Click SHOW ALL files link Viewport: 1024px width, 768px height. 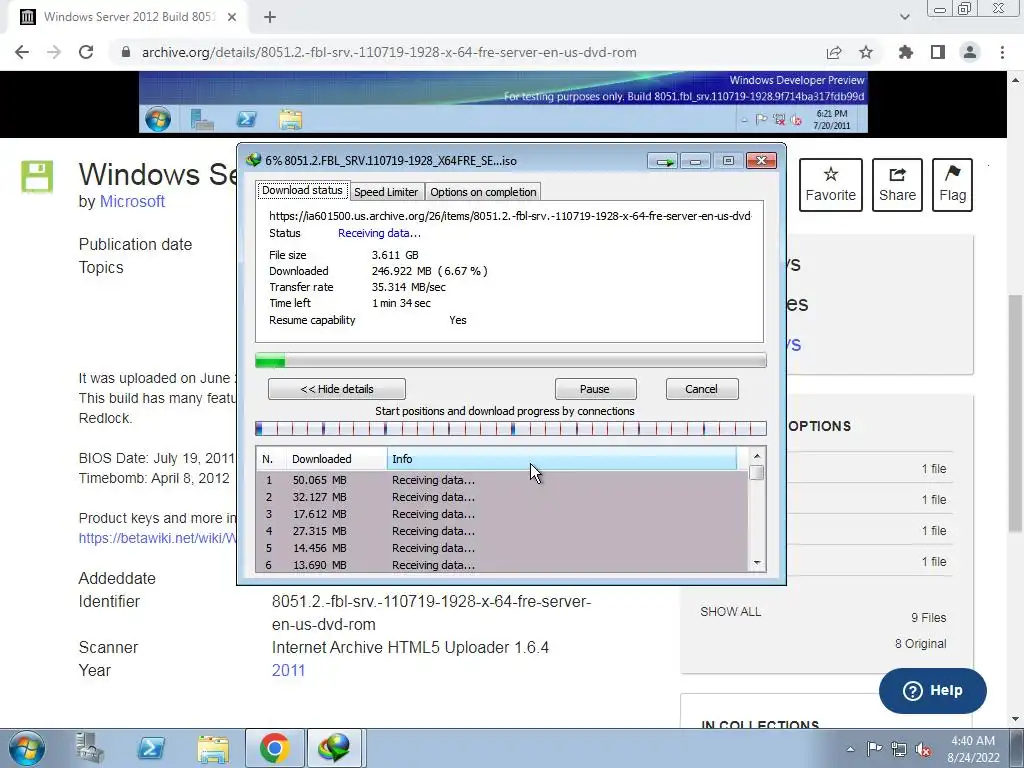[x=730, y=612]
